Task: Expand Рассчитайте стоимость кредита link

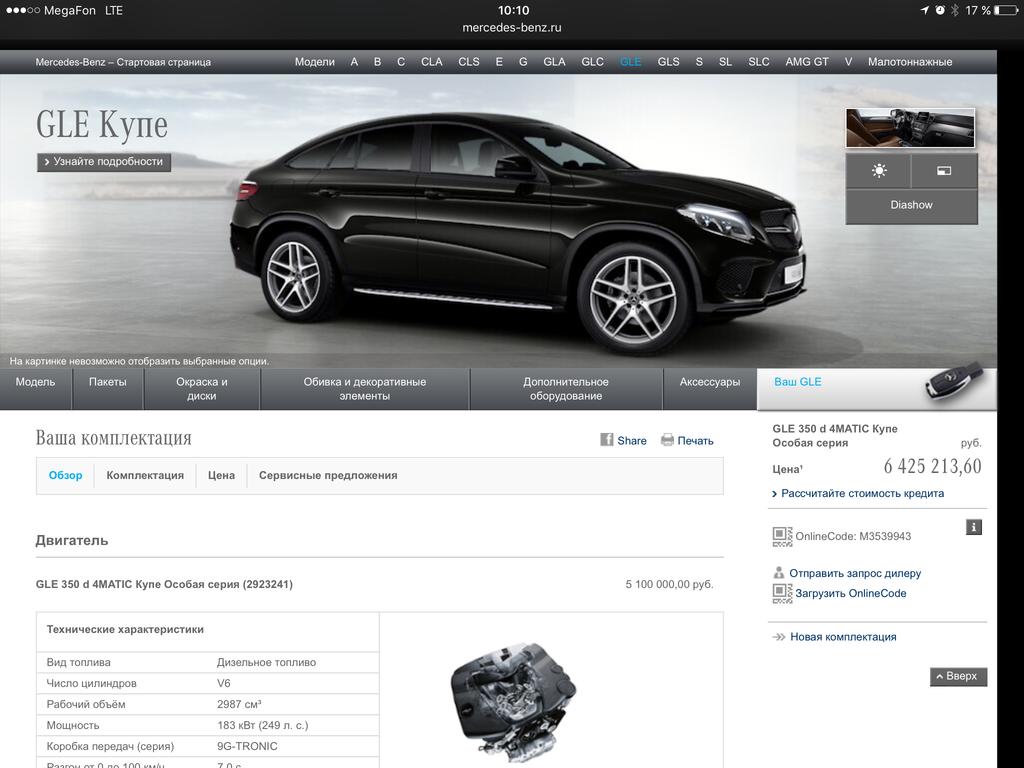Action: tap(861, 493)
